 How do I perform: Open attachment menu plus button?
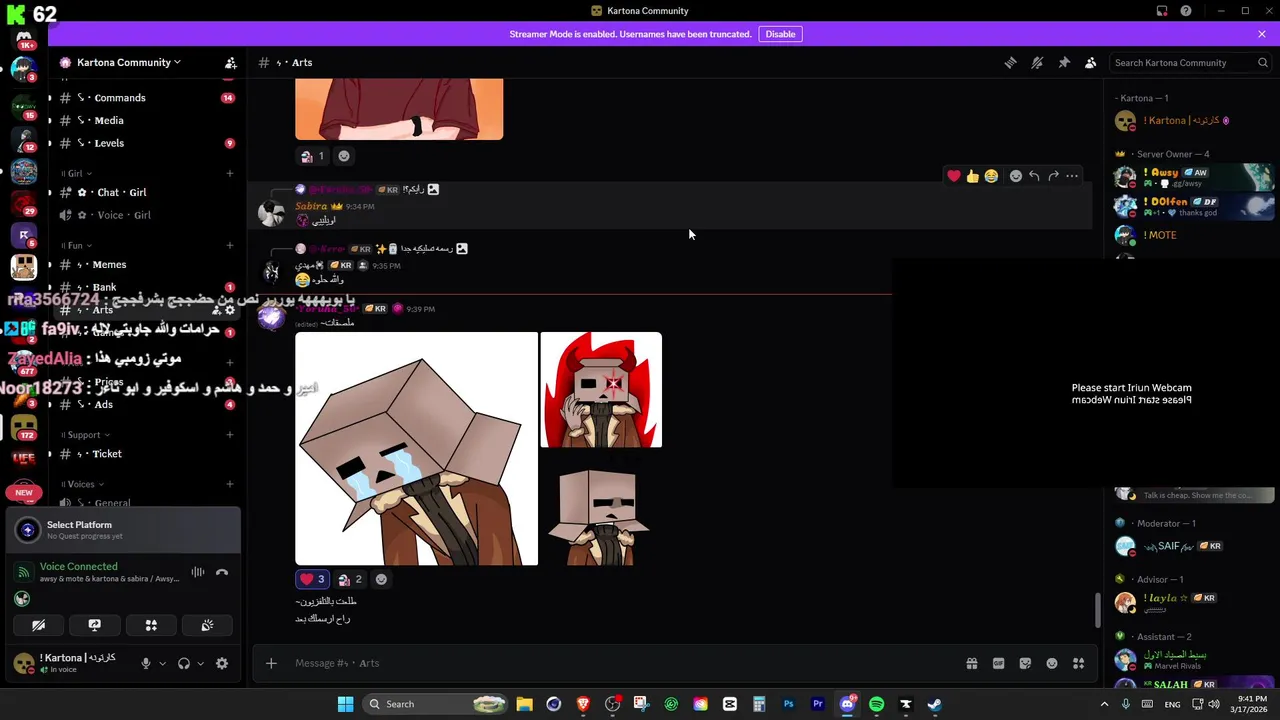click(x=271, y=663)
